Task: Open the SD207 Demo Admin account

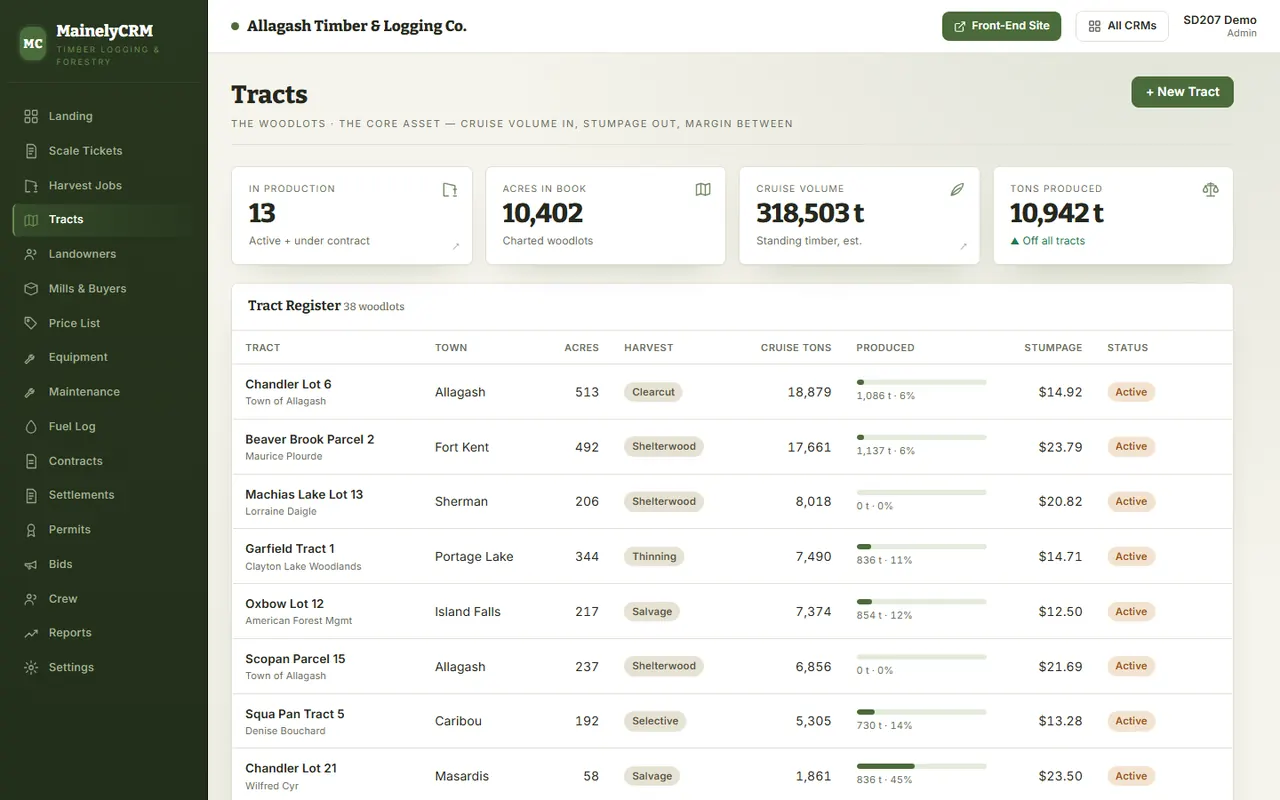Action: pyautogui.click(x=1219, y=26)
